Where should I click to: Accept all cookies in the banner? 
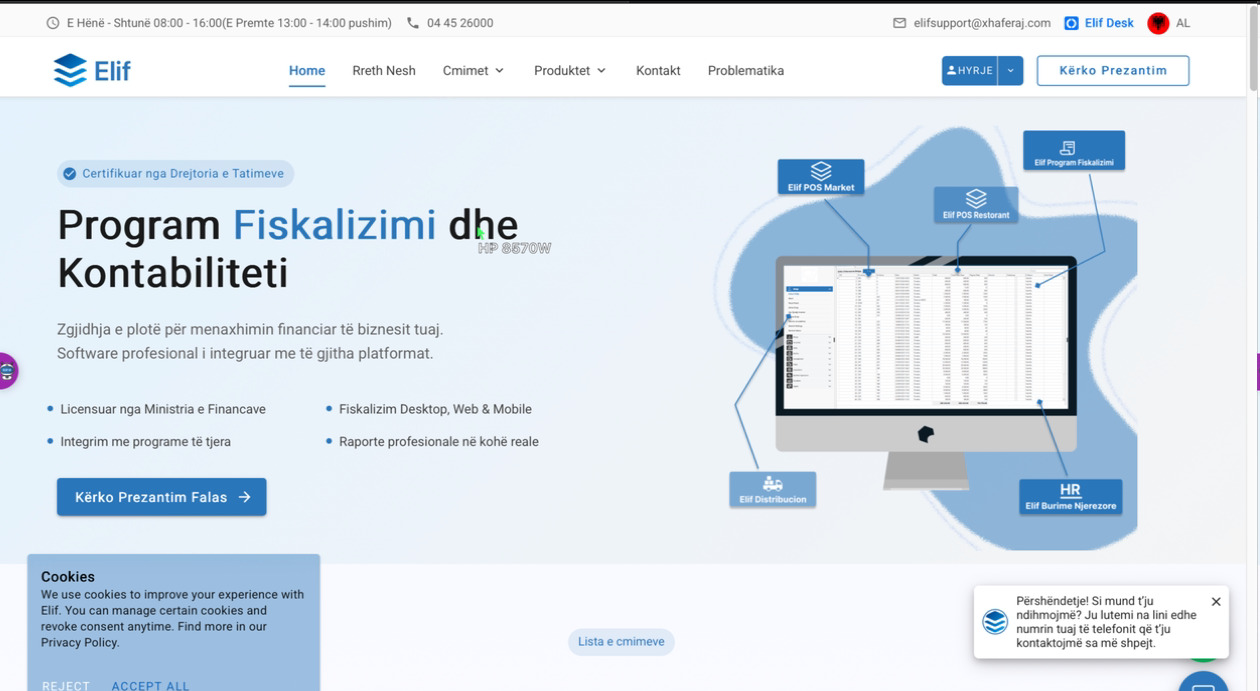[x=150, y=685]
